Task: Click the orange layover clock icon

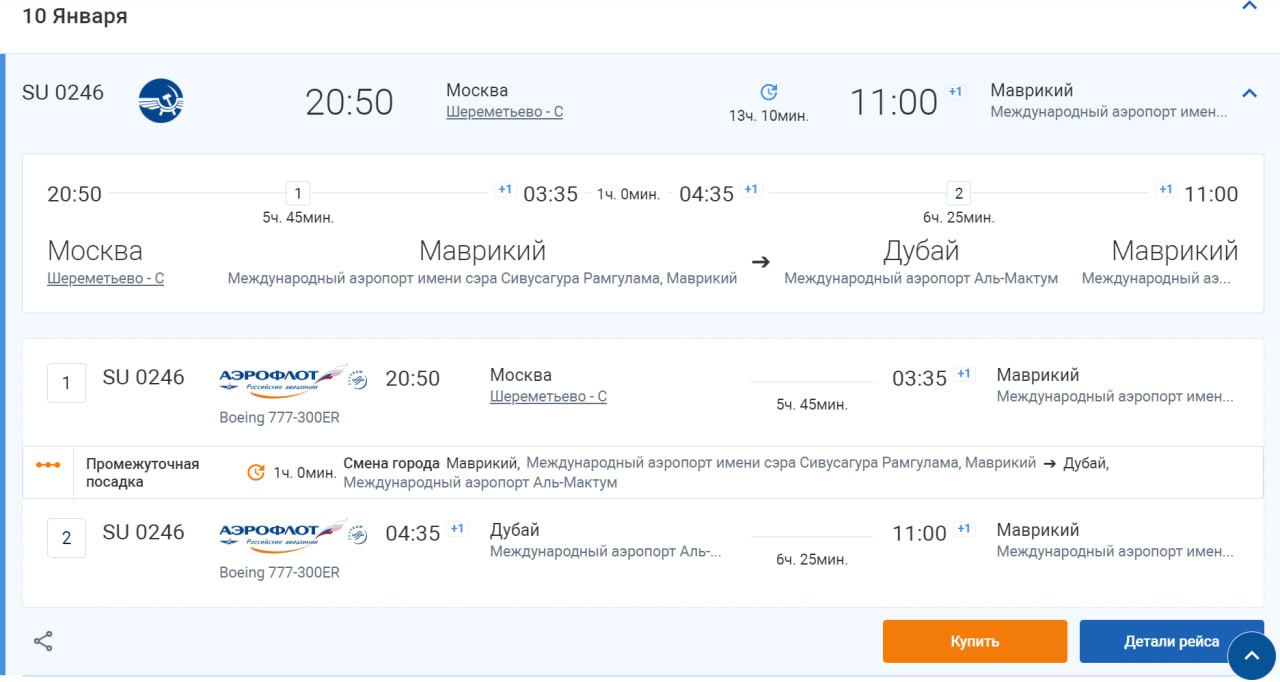Action: click(256, 472)
